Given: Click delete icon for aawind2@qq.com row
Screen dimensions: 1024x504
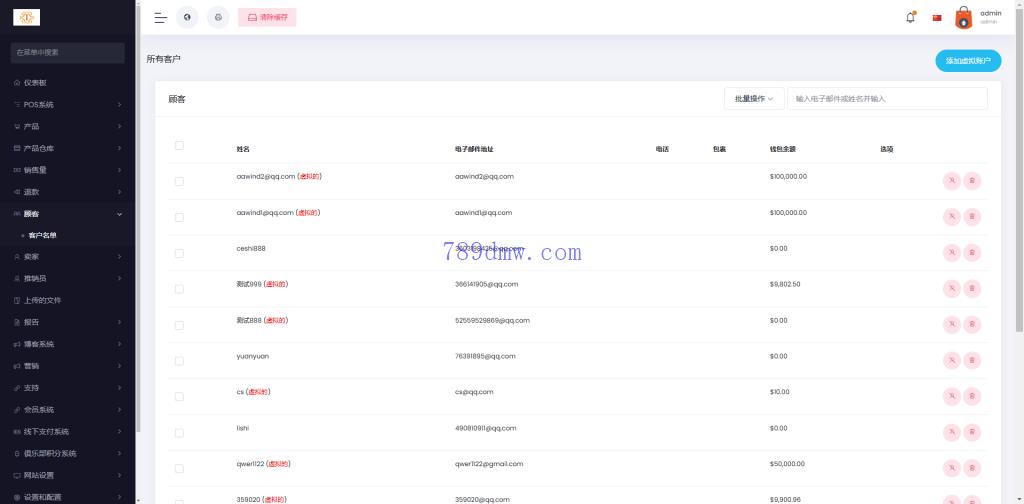Looking at the screenshot, I should click(972, 181).
